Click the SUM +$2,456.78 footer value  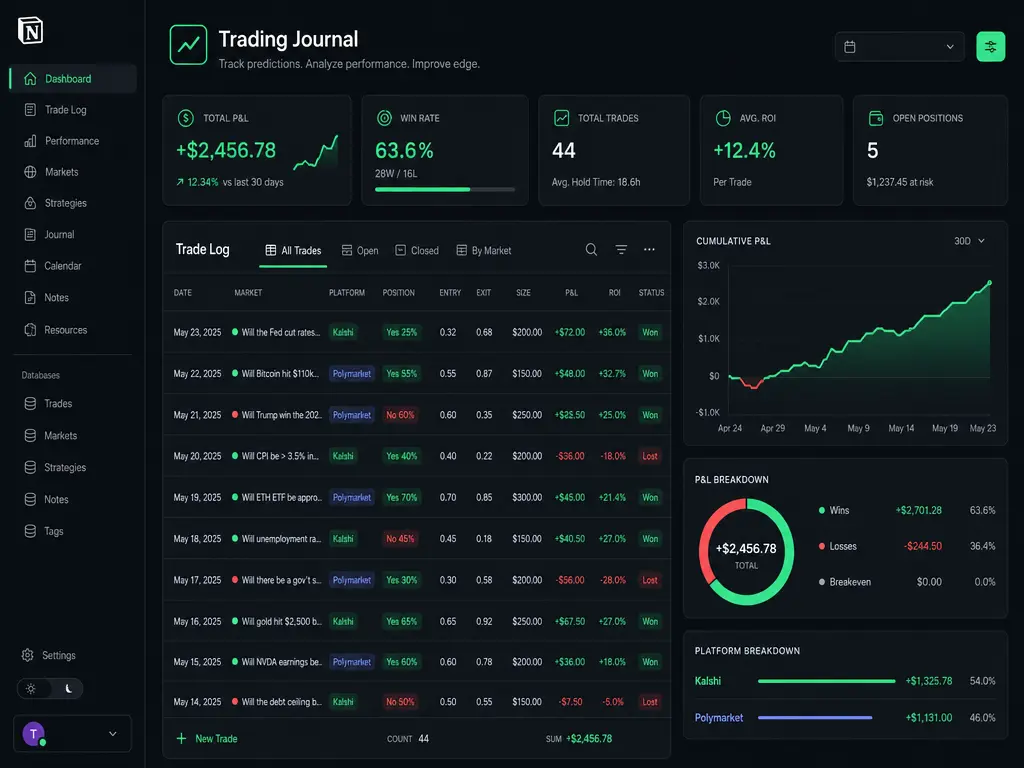point(579,739)
